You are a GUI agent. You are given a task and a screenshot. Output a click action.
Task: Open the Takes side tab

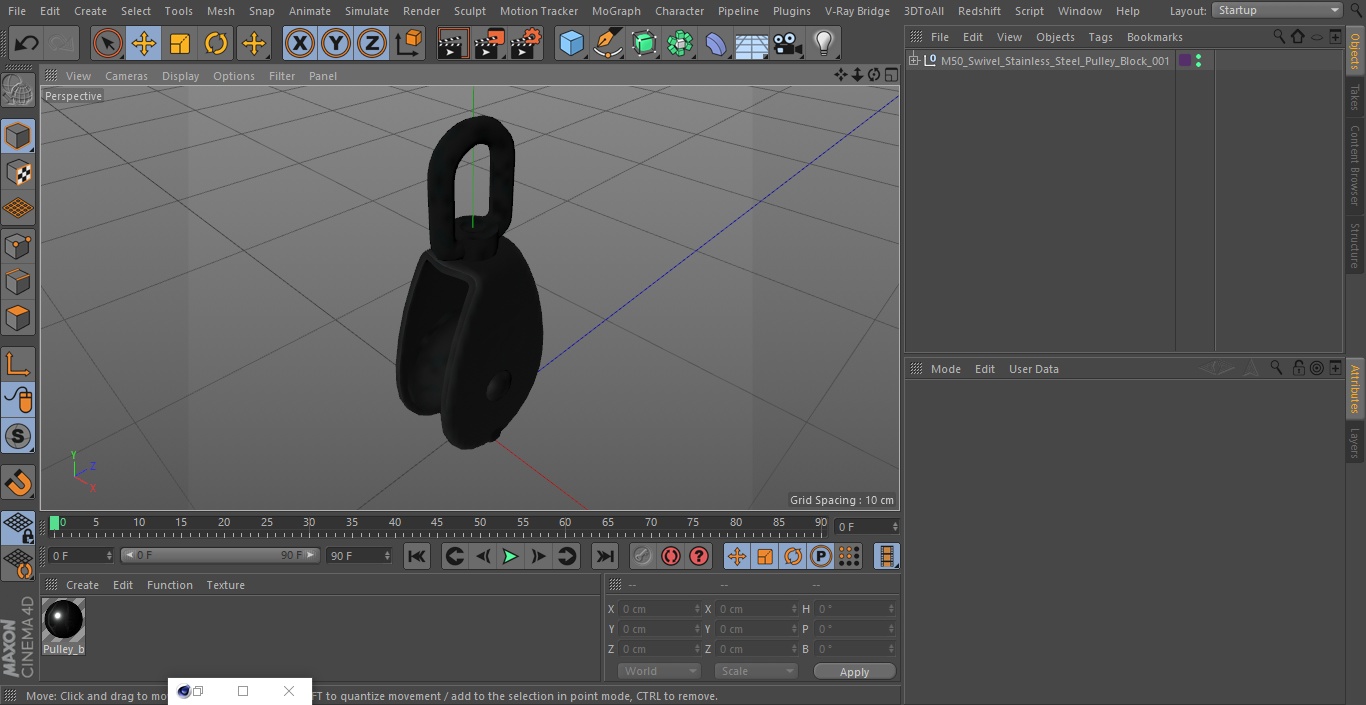coord(1355,97)
